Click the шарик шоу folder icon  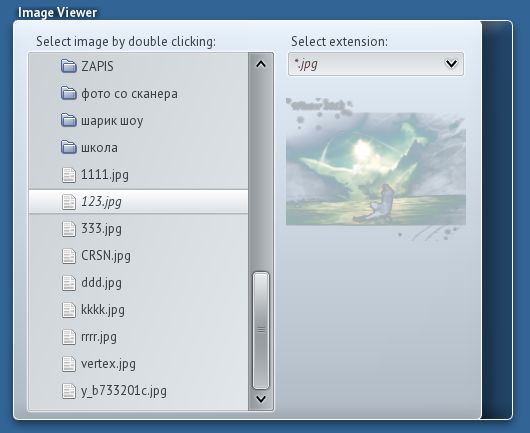click(x=69, y=120)
